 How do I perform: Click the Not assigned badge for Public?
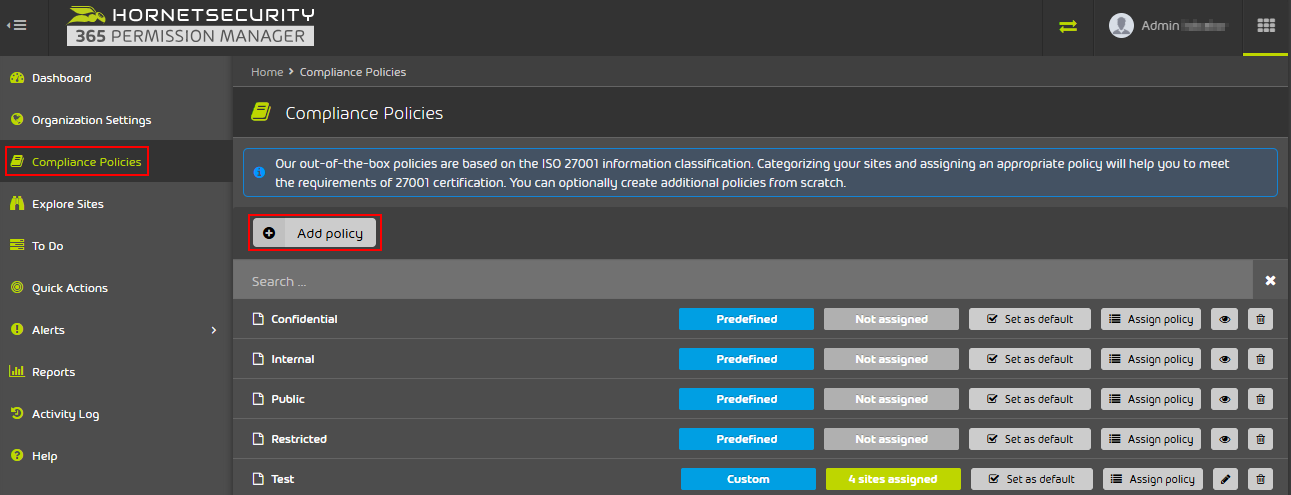click(891, 399)
